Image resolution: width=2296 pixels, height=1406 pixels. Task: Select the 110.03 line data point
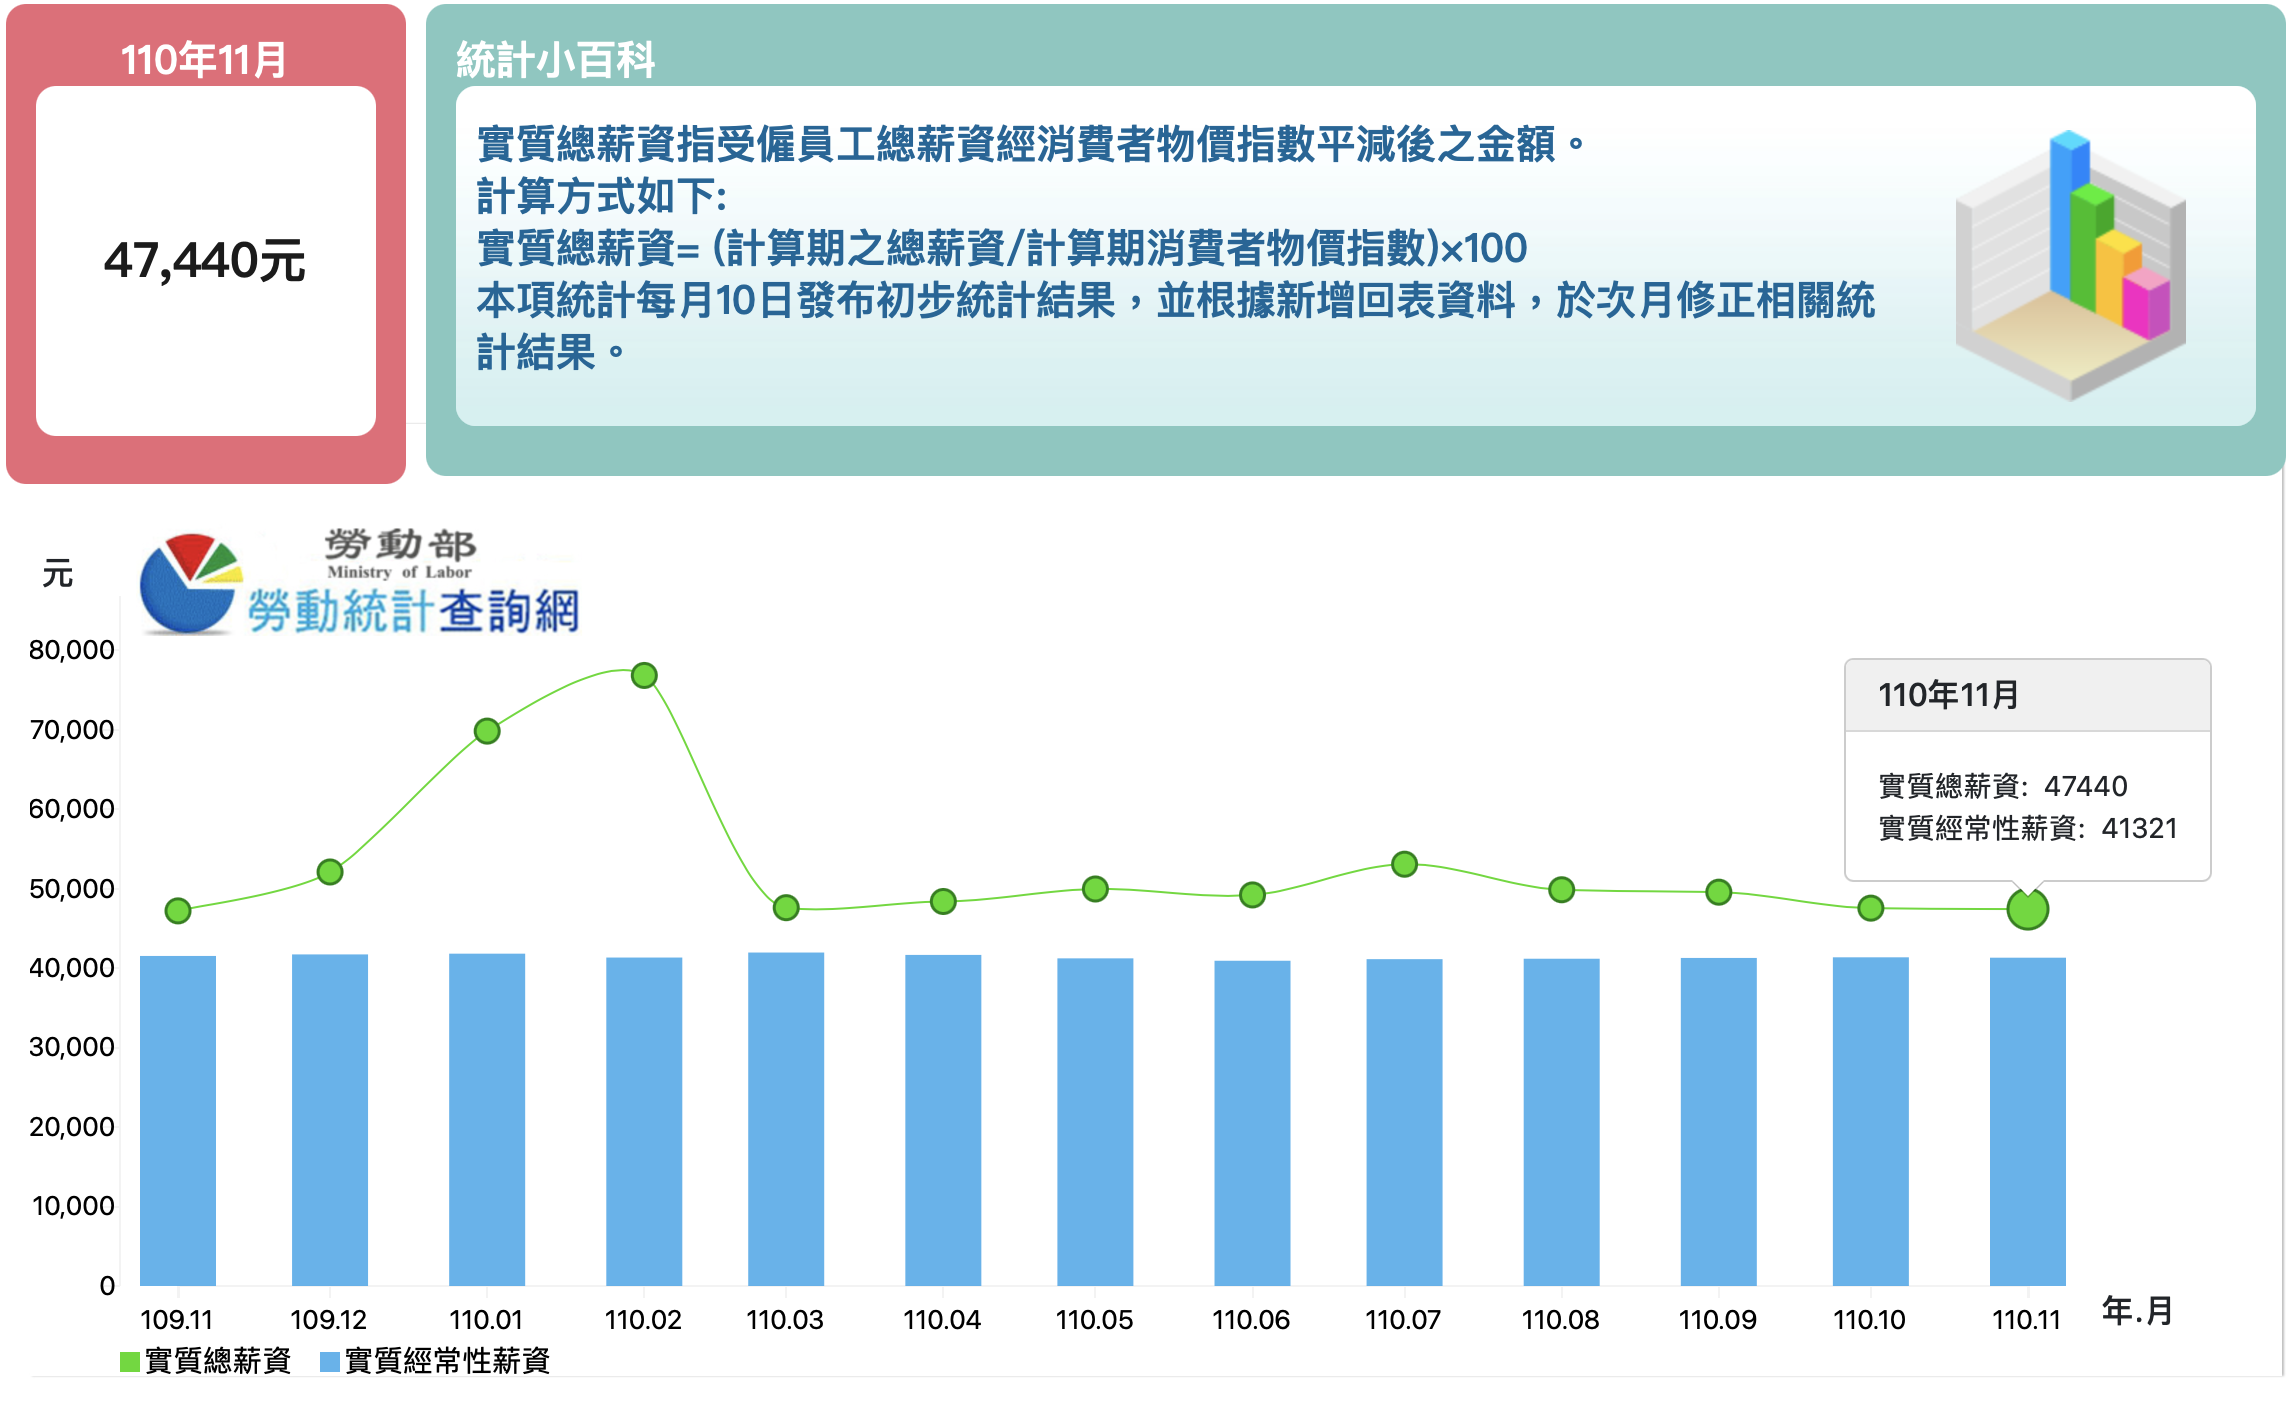[x=786, y=908]
